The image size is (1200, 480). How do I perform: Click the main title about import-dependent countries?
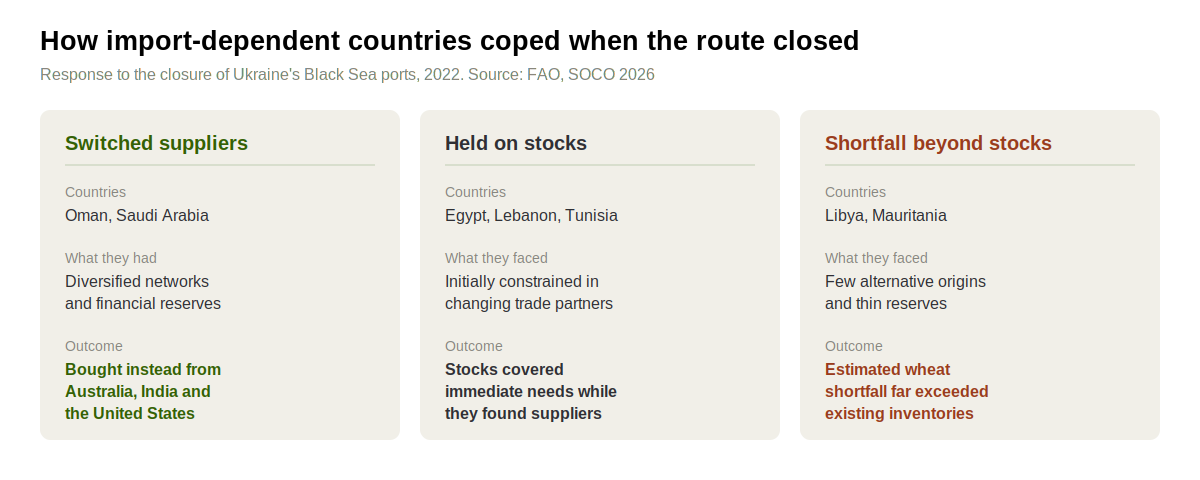pyautogui.click(x=449, y=41)
